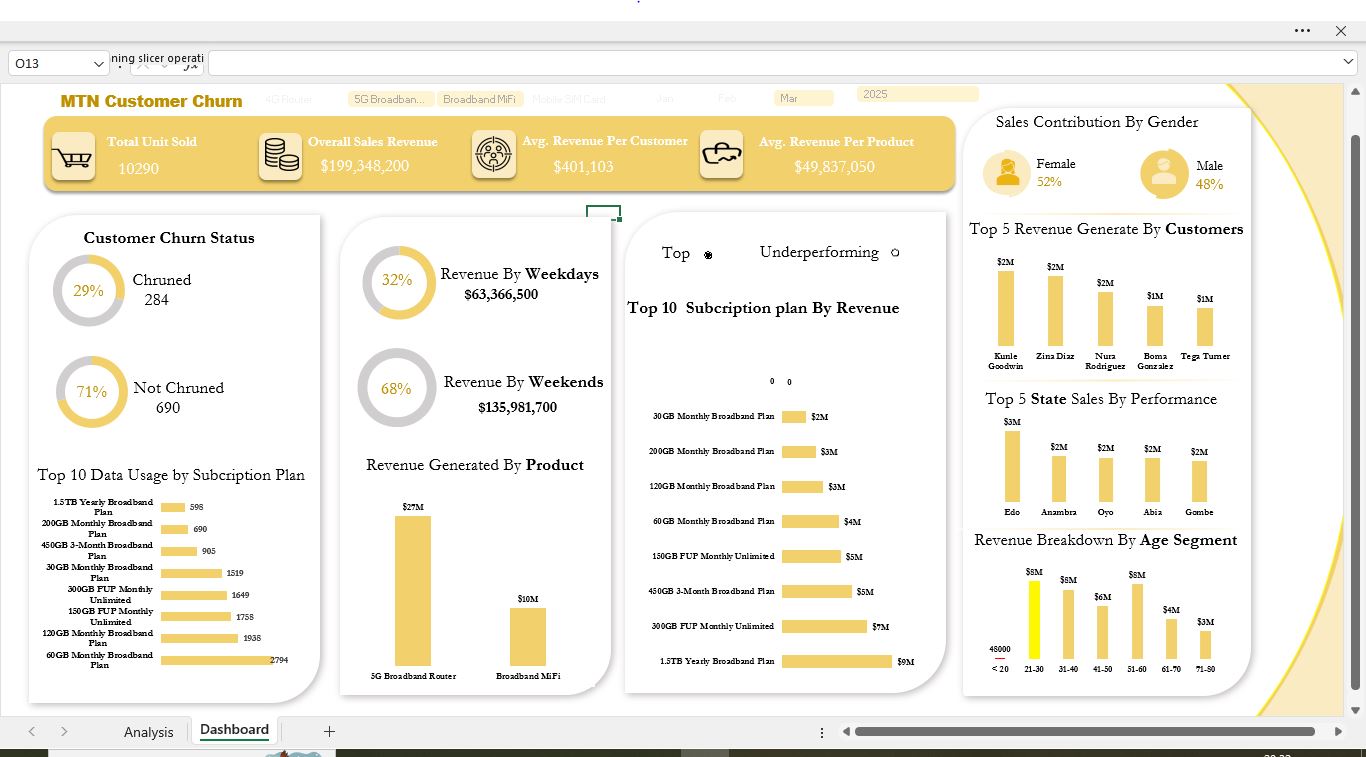This screenshot has width=1366, height=757.
Task: Click the shopping cart icon for Total Unit Sold
Action: click(x=73, y=157)
